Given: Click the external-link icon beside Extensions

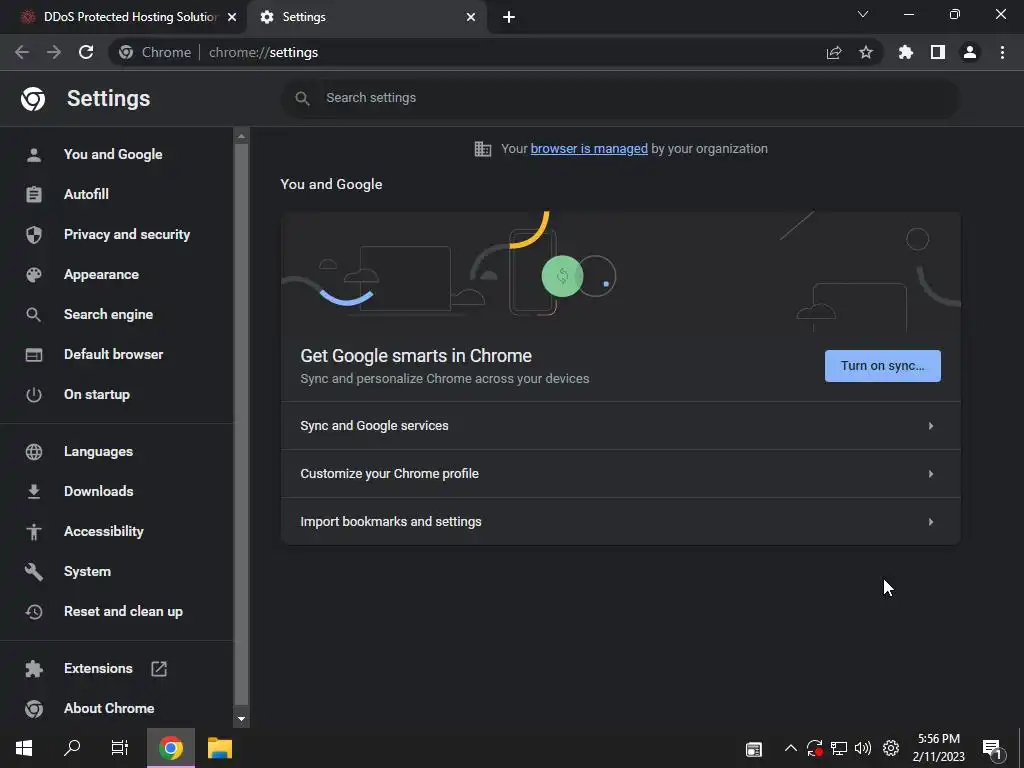Looking at the screenshot, I should coord(159,669).
